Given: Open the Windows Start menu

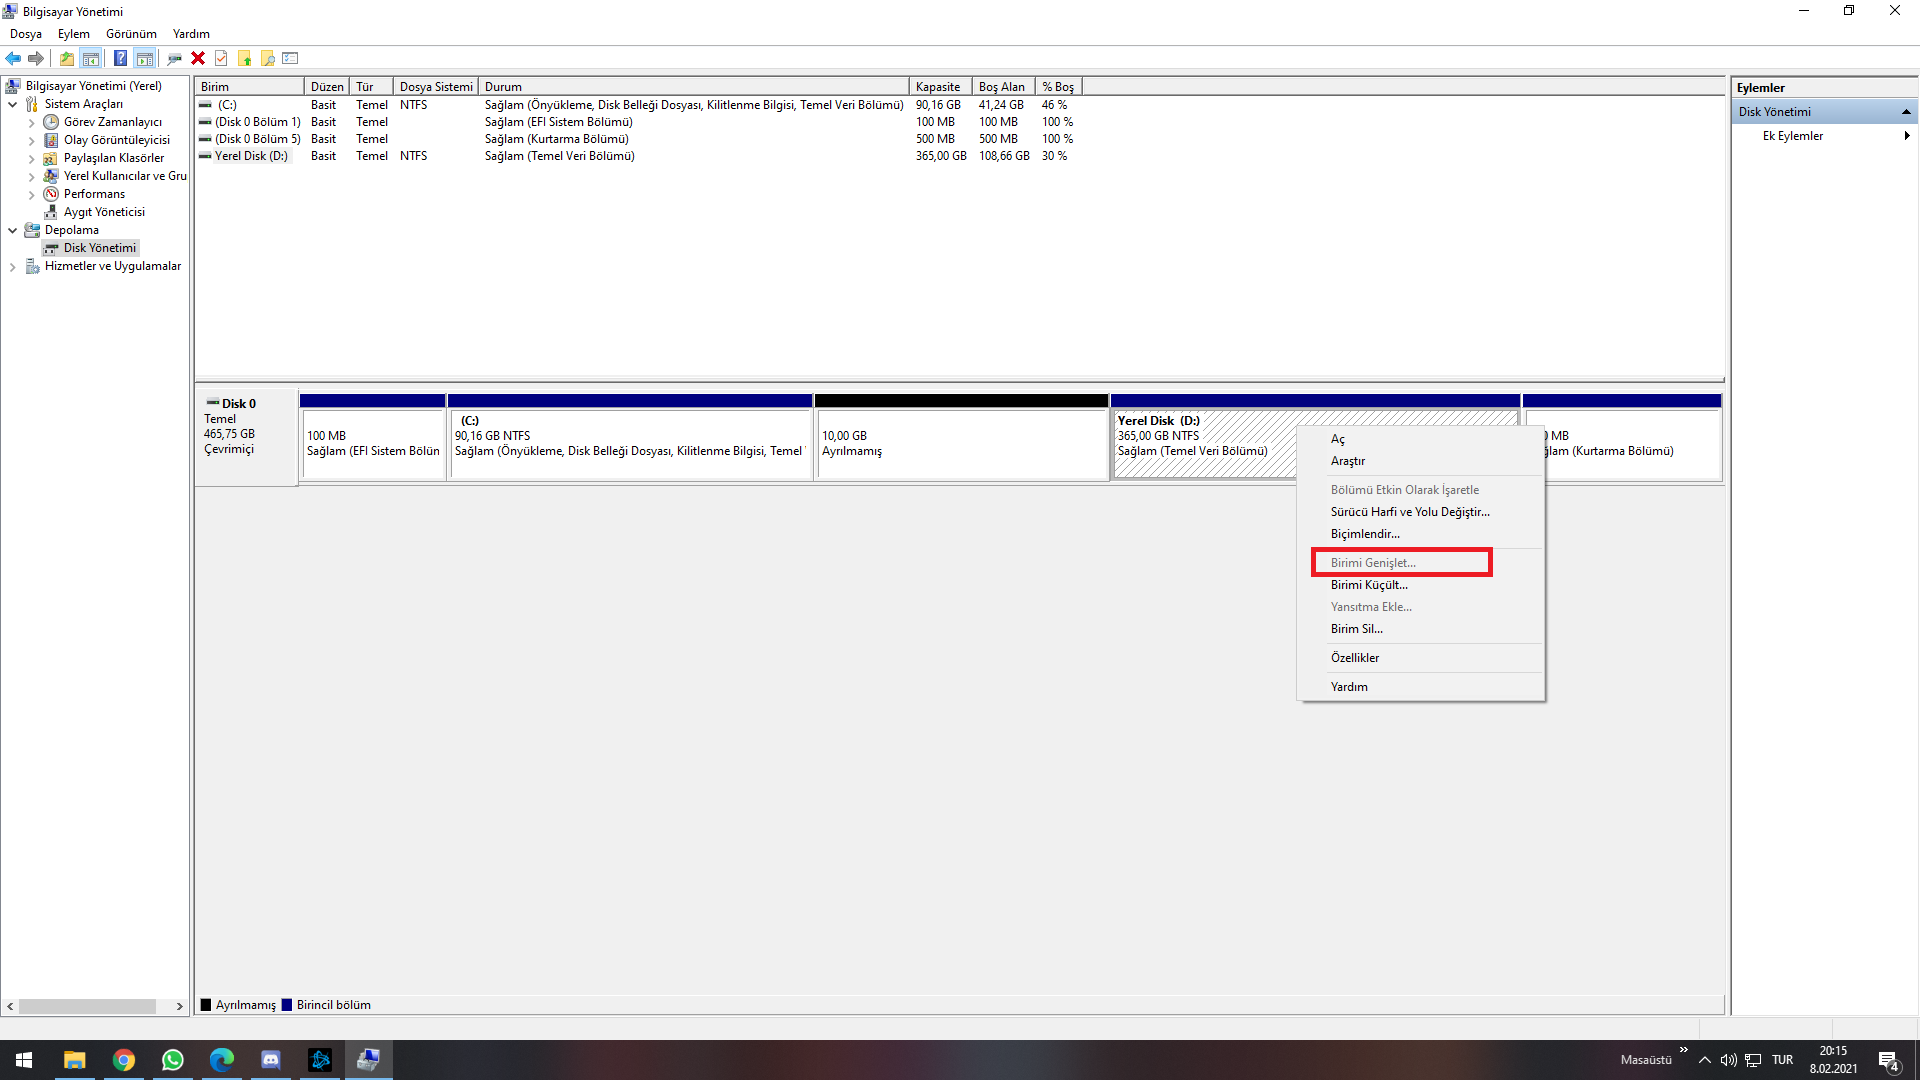Looking at the screenshot, I should (24, 1060).
